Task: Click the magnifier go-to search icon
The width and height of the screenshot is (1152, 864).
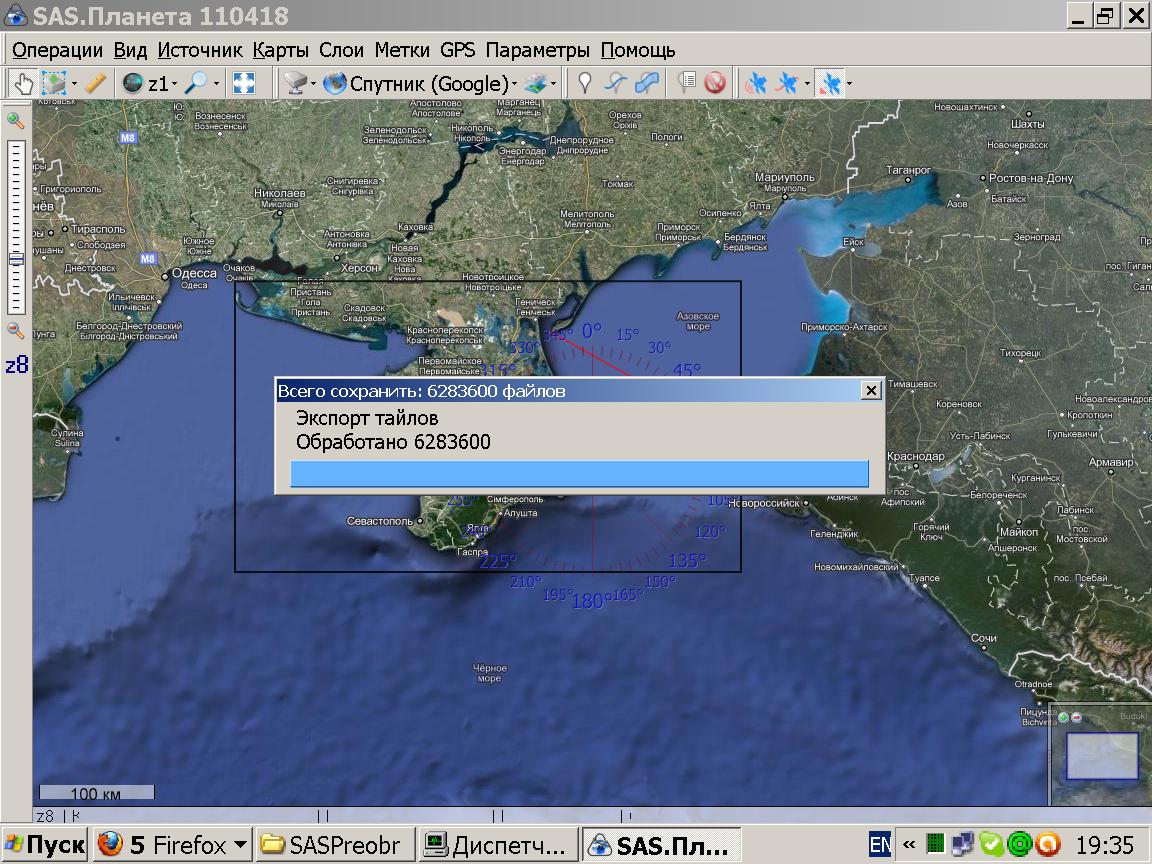Action: click(195, 84)
